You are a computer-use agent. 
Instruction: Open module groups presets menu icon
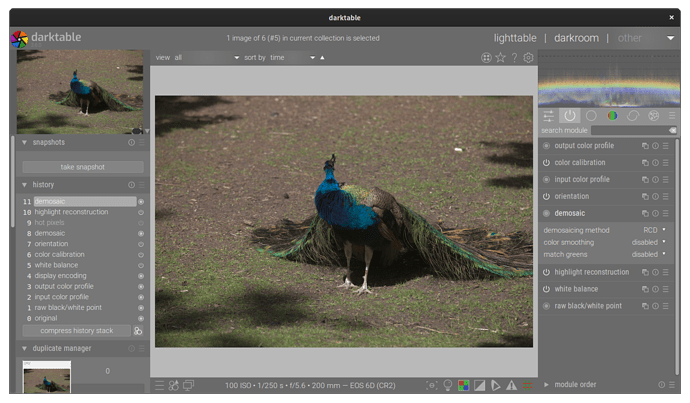[672, 116]
